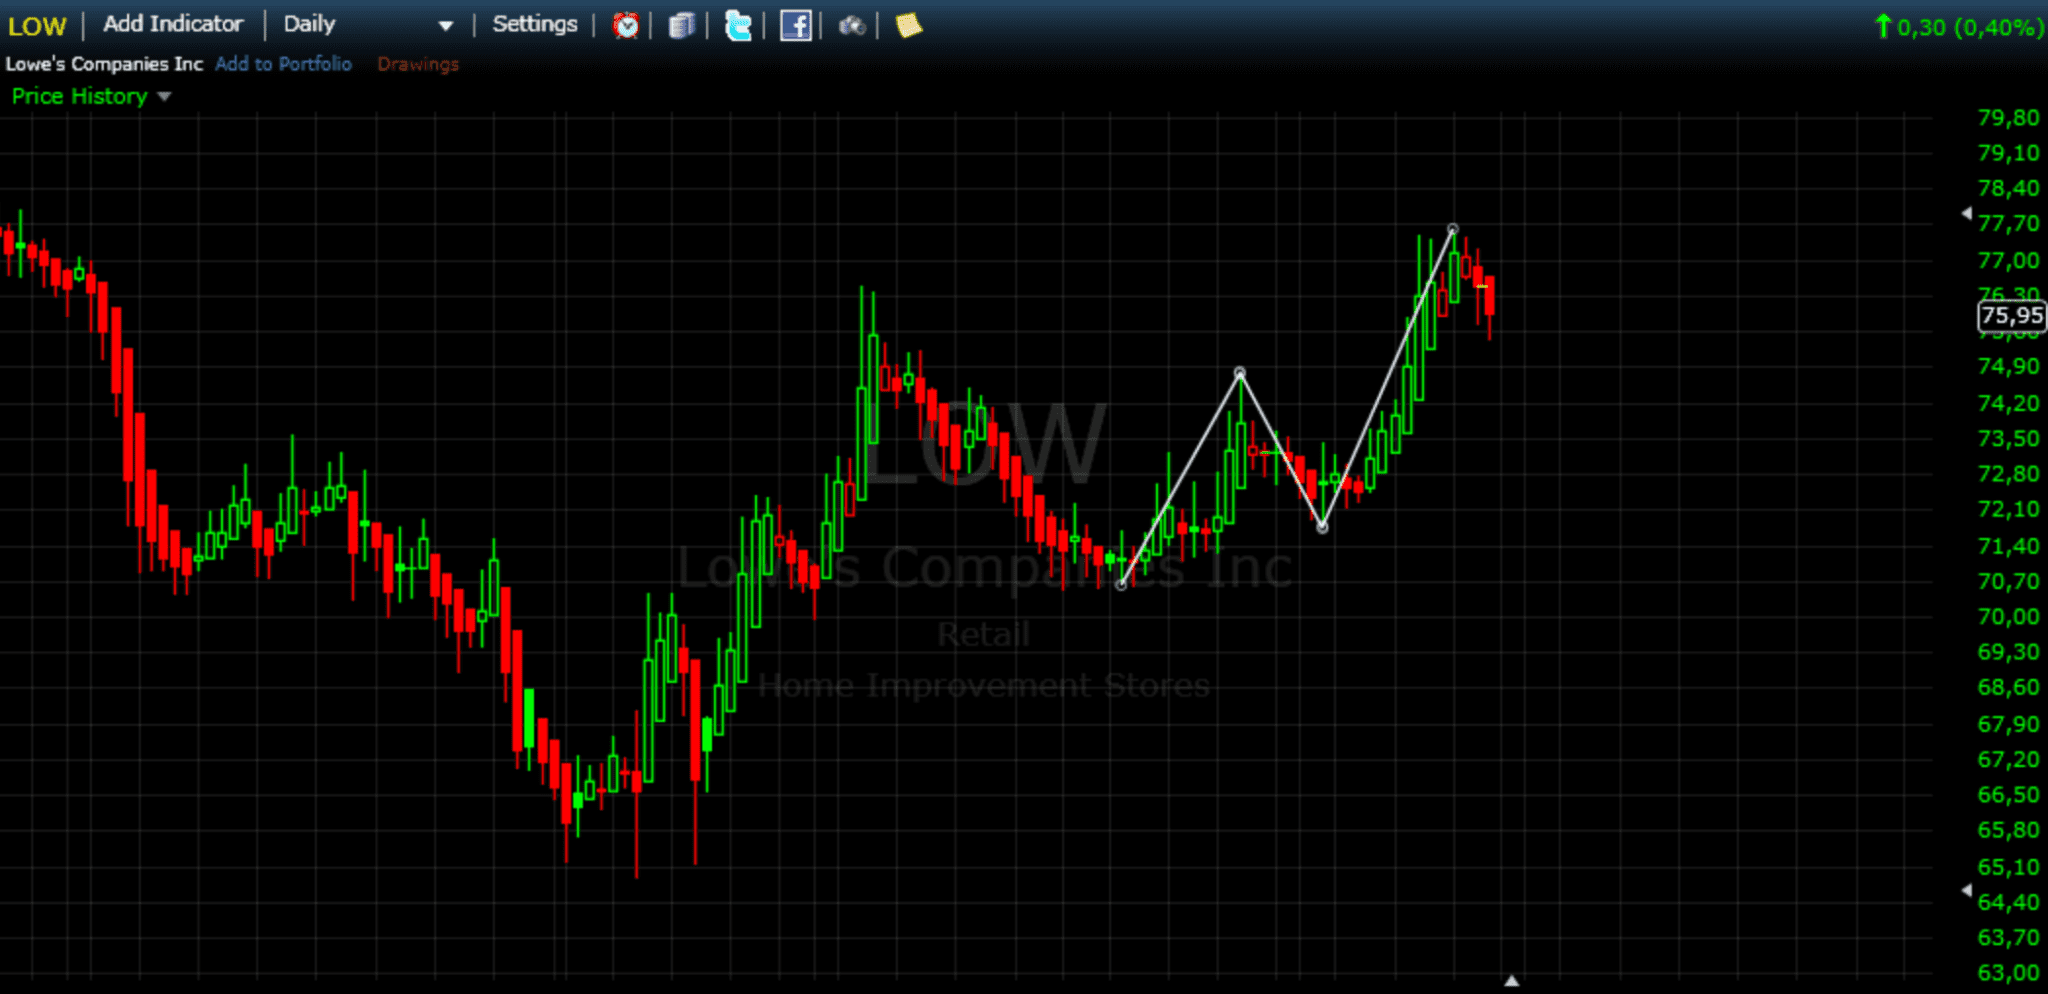
Task: Click the Add to Portfolio link
Action: coord(283,64)
